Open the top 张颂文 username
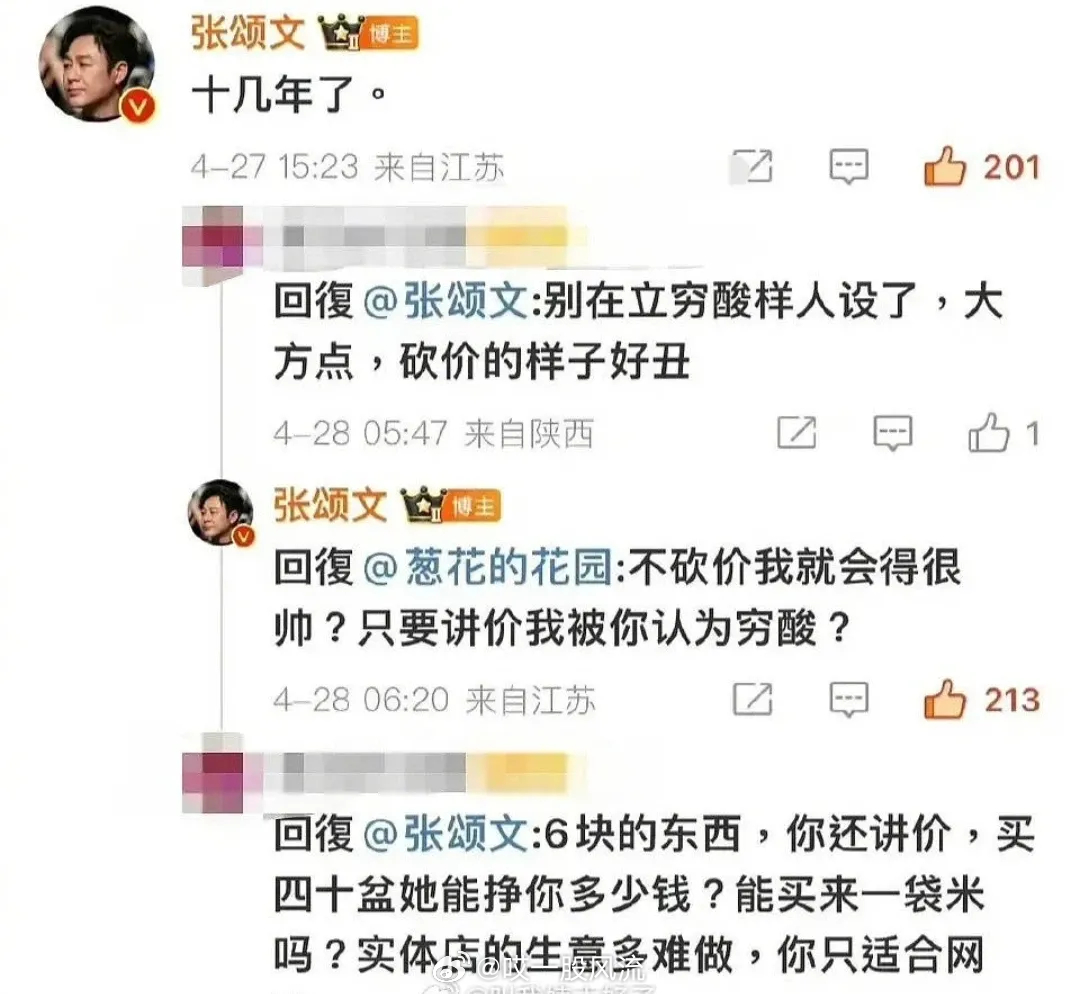Screen dimensions: 1080x994 click(x=248, y=33)
